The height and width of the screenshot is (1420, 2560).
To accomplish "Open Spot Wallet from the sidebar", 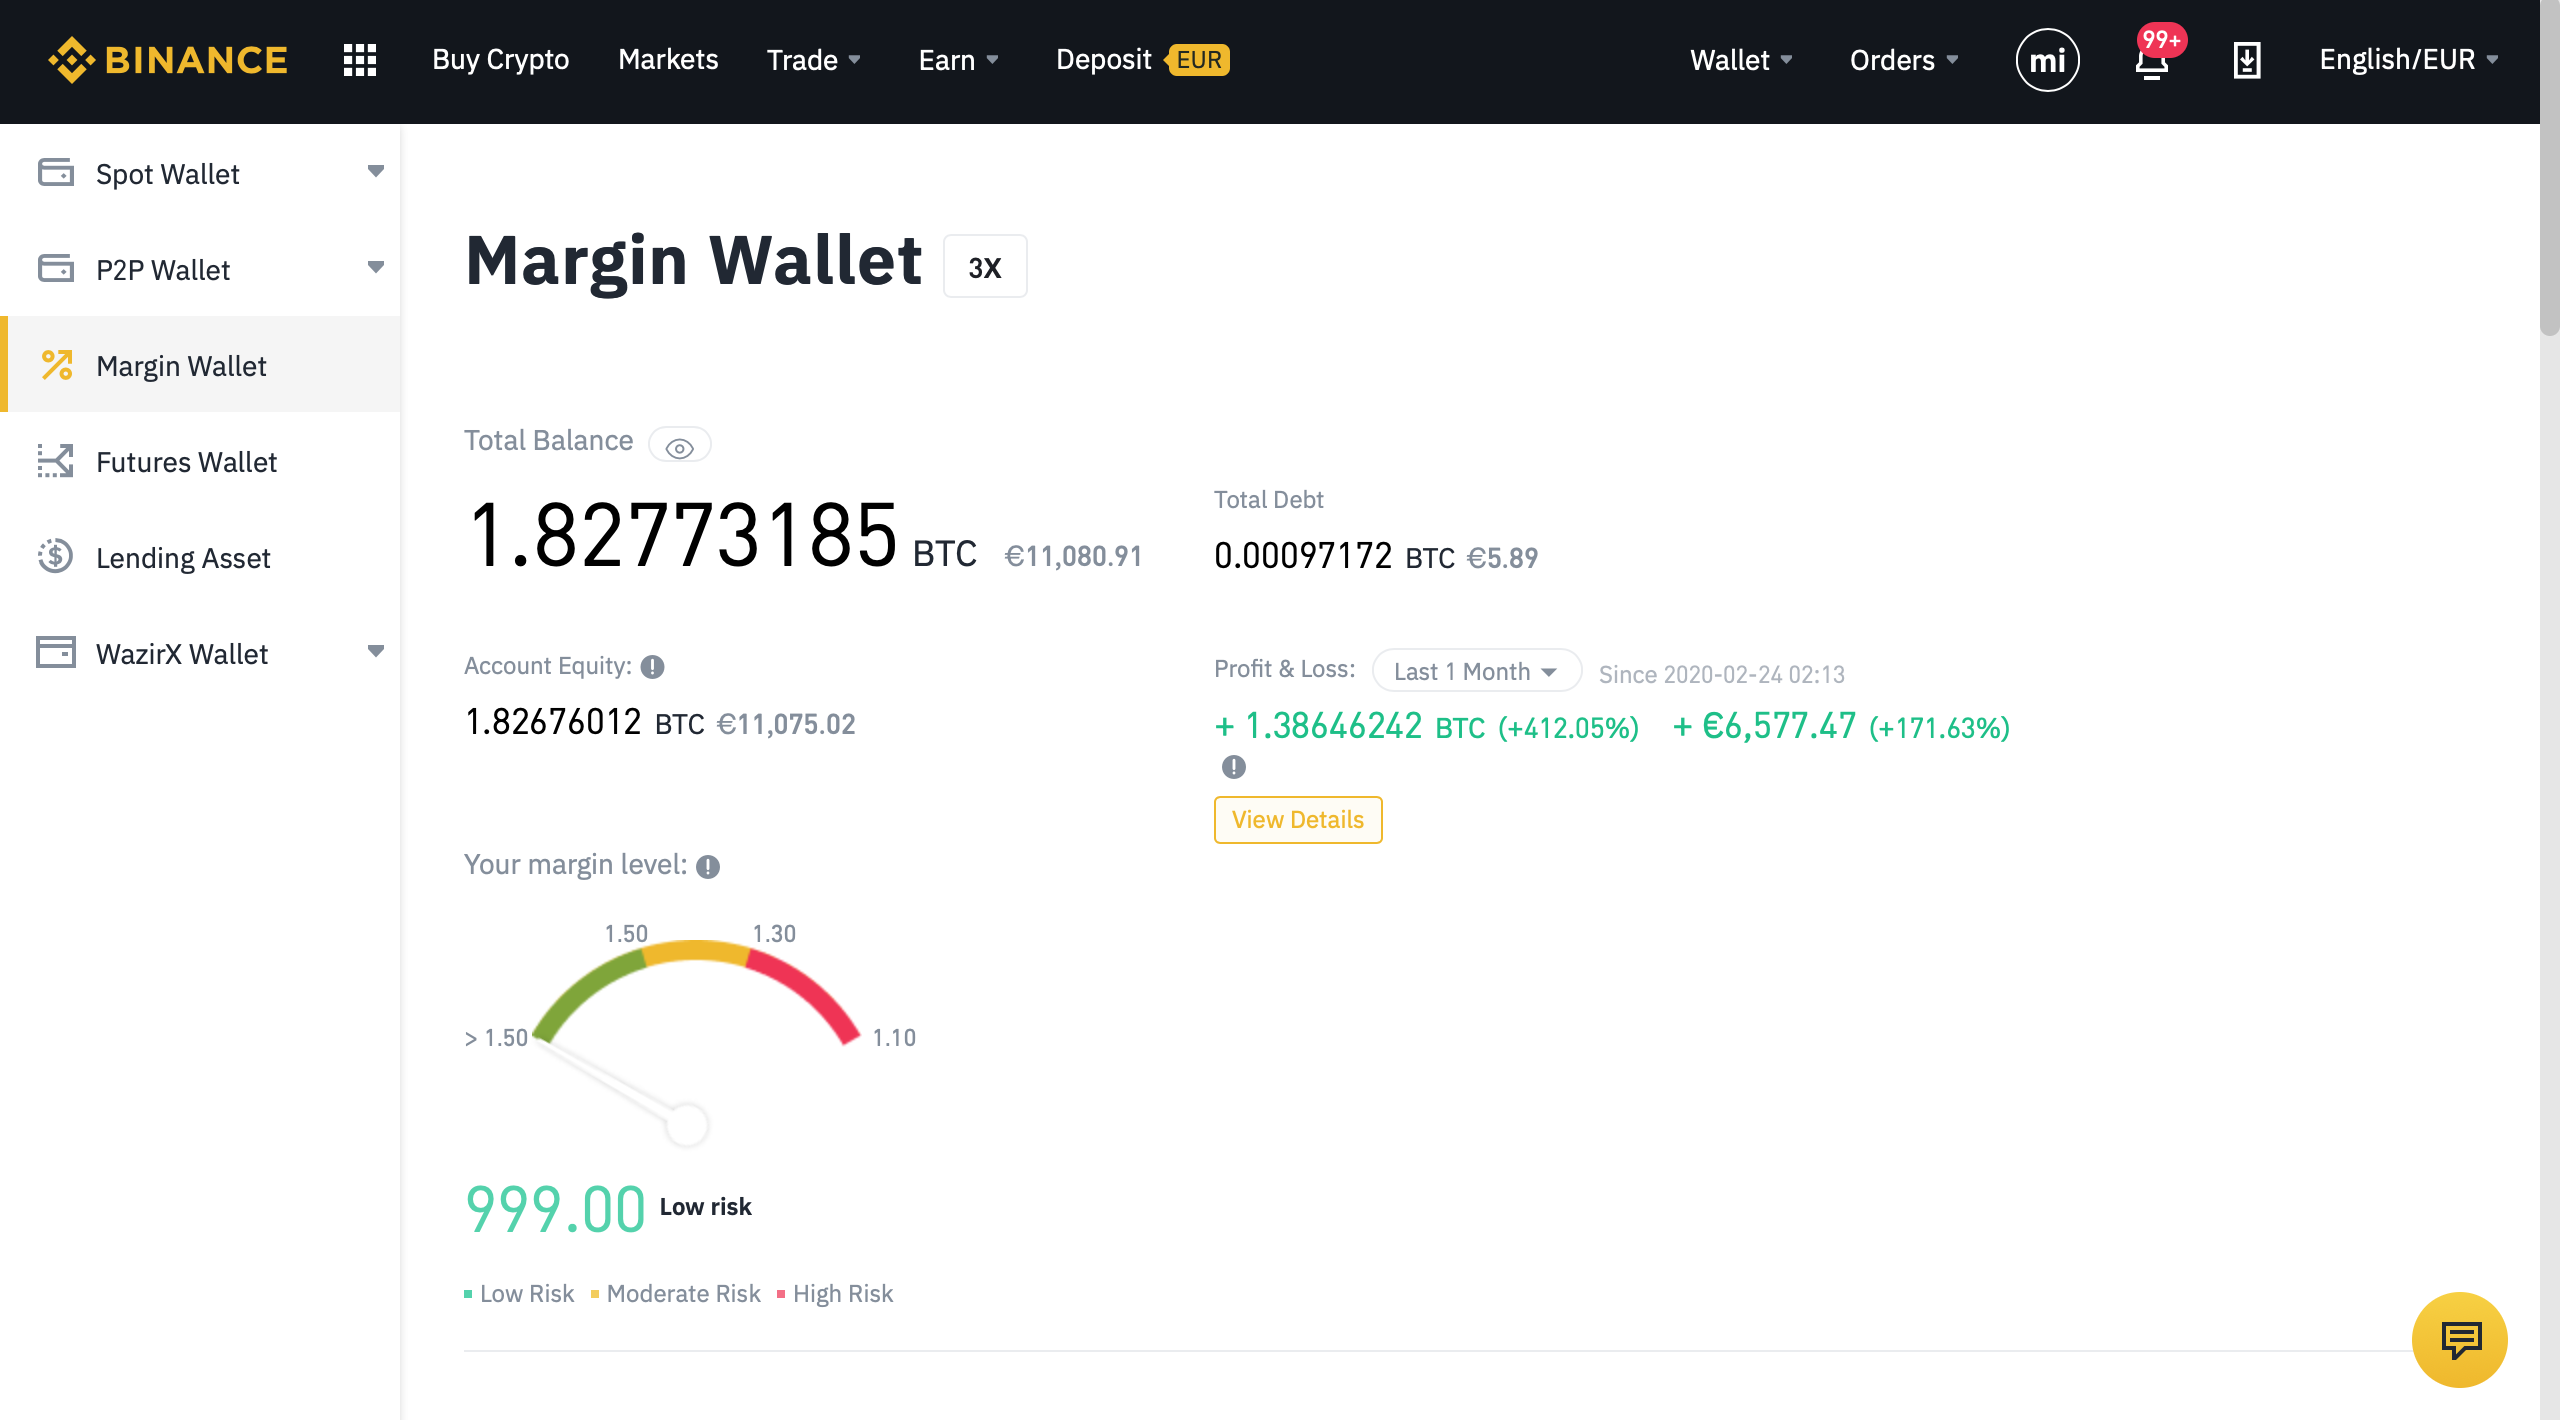I will (202, 172).
